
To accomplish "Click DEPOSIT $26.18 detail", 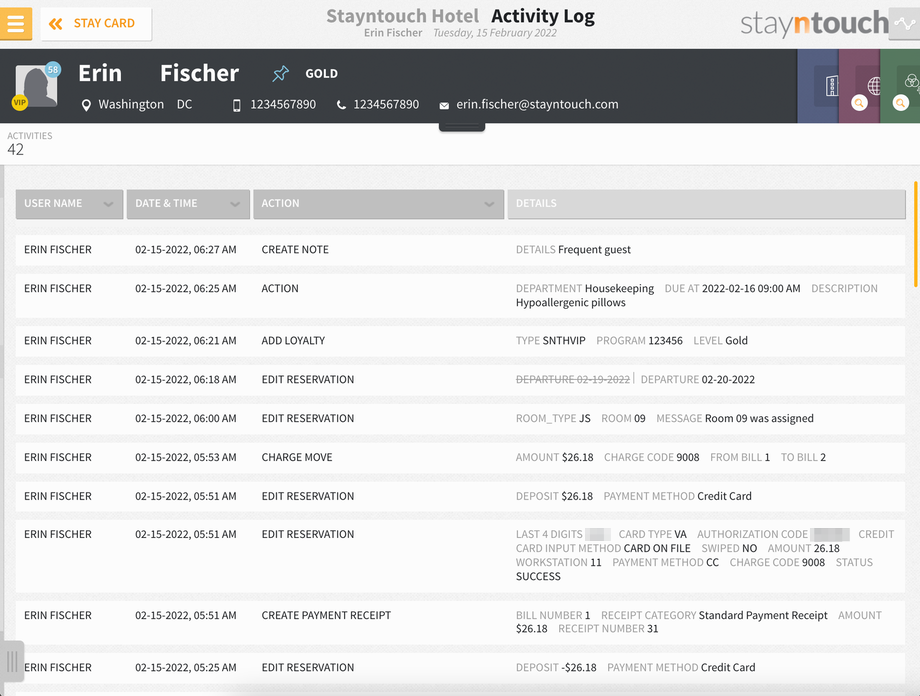I will [x=554, y=496].
